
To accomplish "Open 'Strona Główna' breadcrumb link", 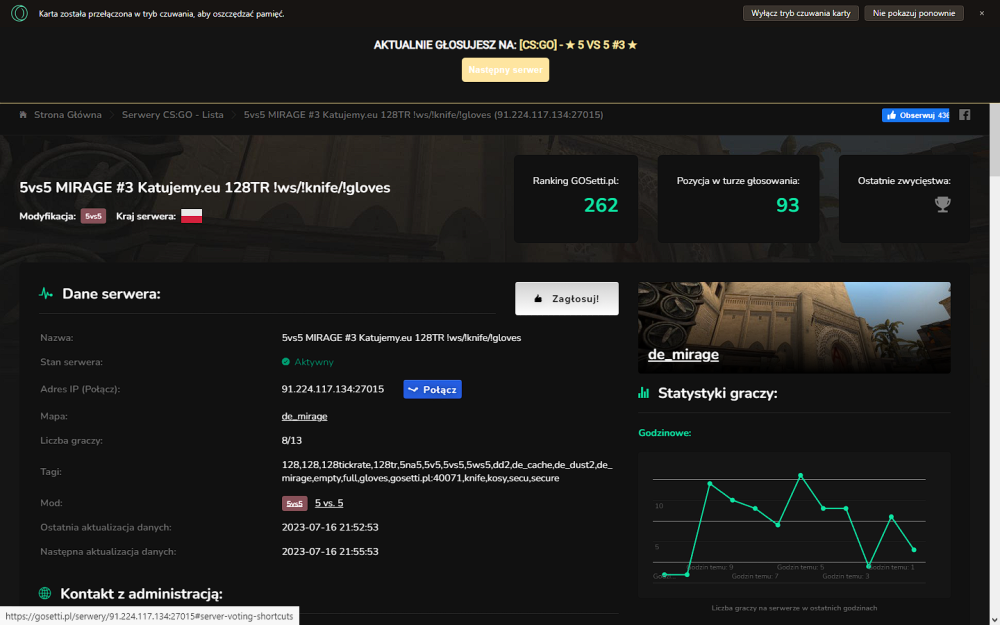I will click(68, 115).
